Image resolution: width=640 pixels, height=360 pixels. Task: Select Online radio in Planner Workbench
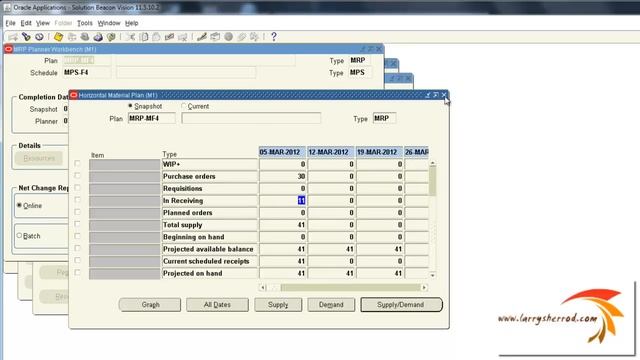tap(19, 205)
